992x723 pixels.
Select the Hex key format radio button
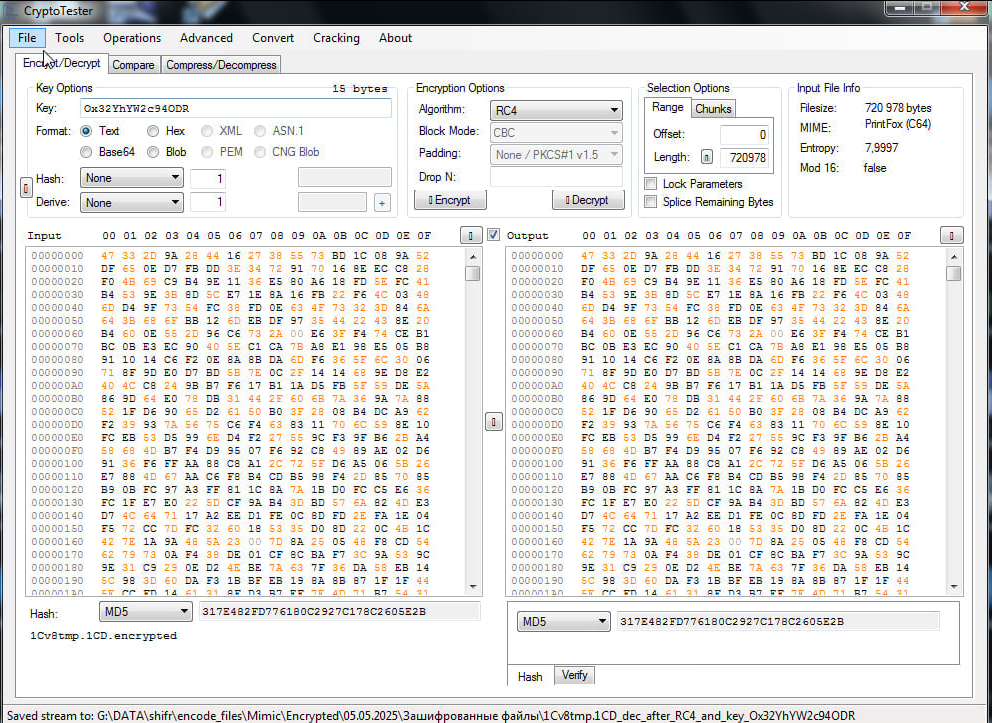[x=152, y=131]
